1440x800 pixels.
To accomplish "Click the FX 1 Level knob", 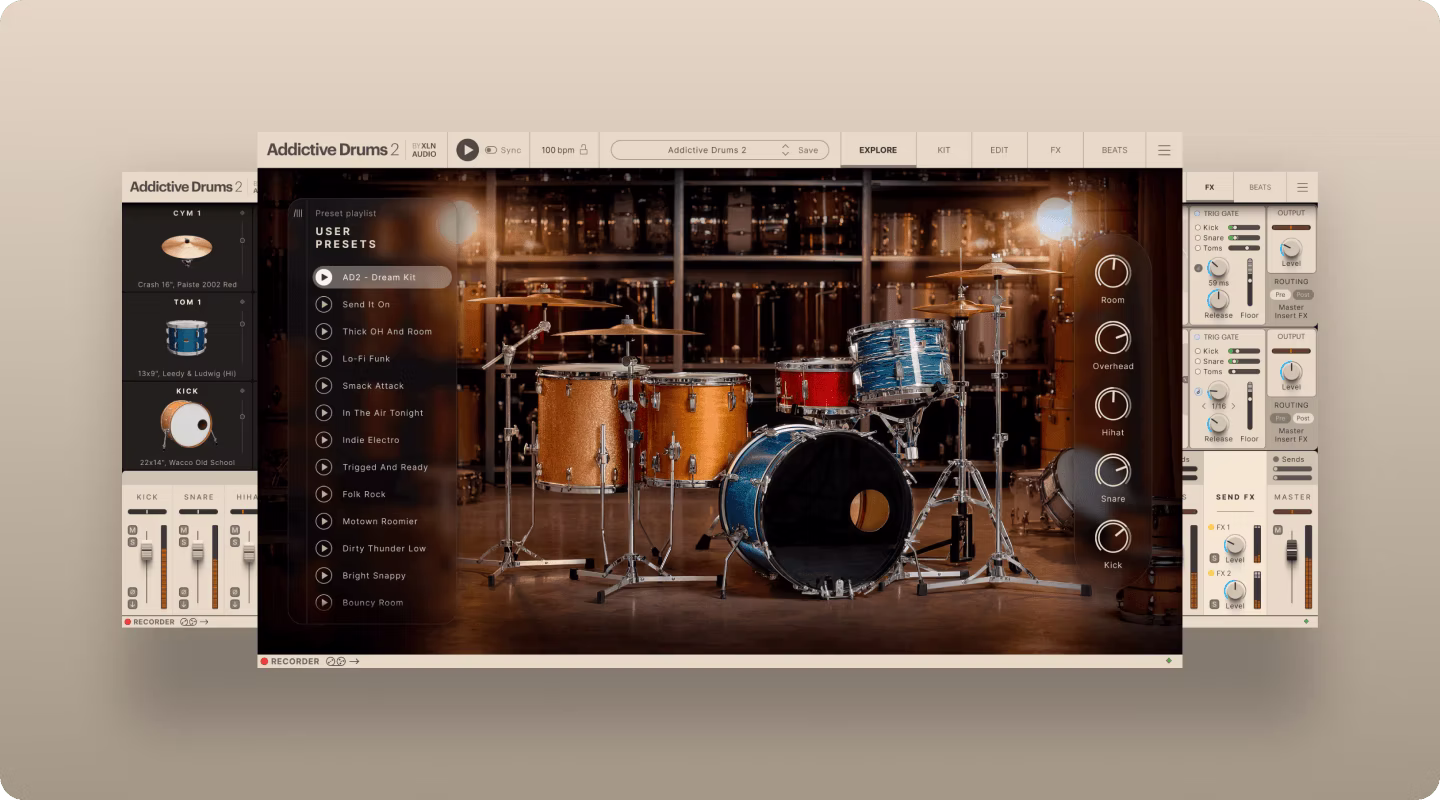I will (x=1236, y=544).
